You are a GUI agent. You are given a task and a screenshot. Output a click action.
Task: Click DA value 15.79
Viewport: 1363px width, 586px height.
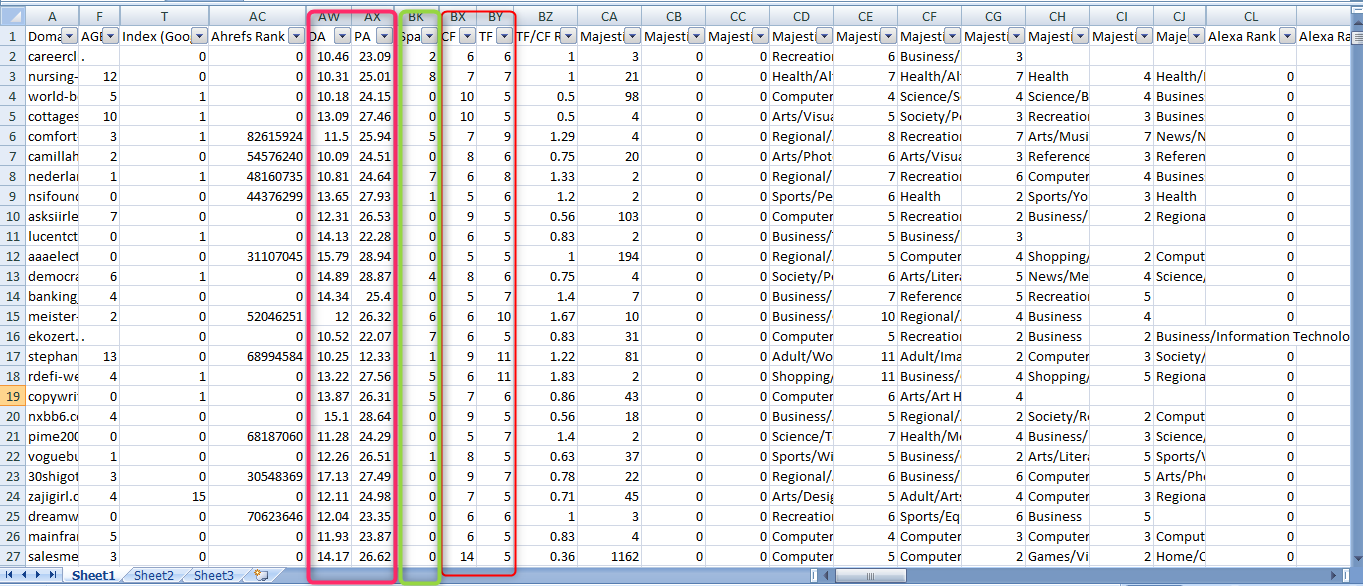click(328, 256)
